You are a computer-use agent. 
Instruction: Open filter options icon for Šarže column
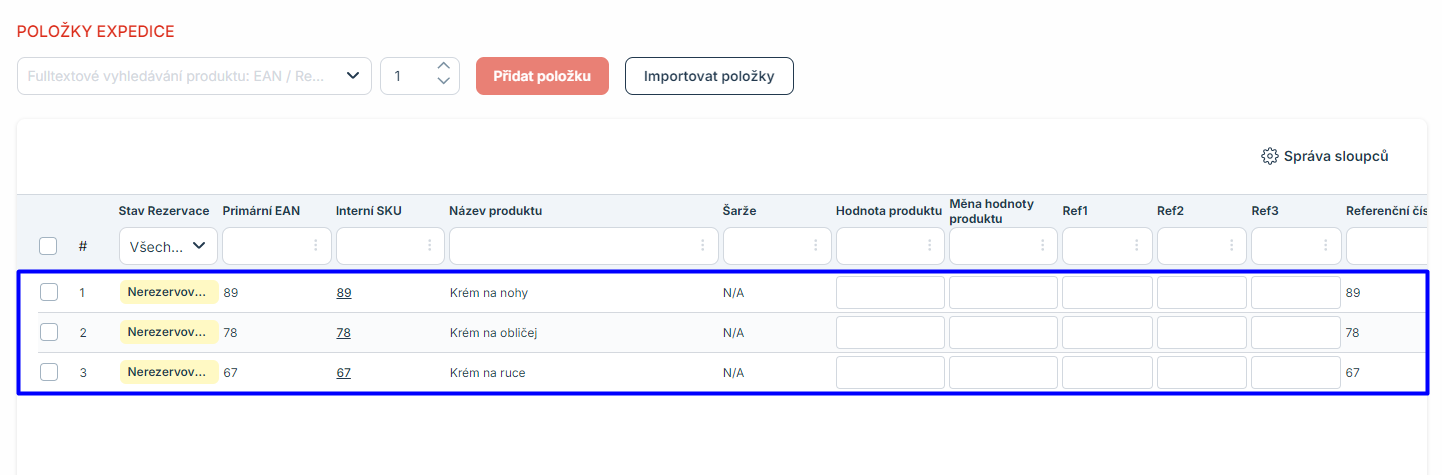(816, 245)
